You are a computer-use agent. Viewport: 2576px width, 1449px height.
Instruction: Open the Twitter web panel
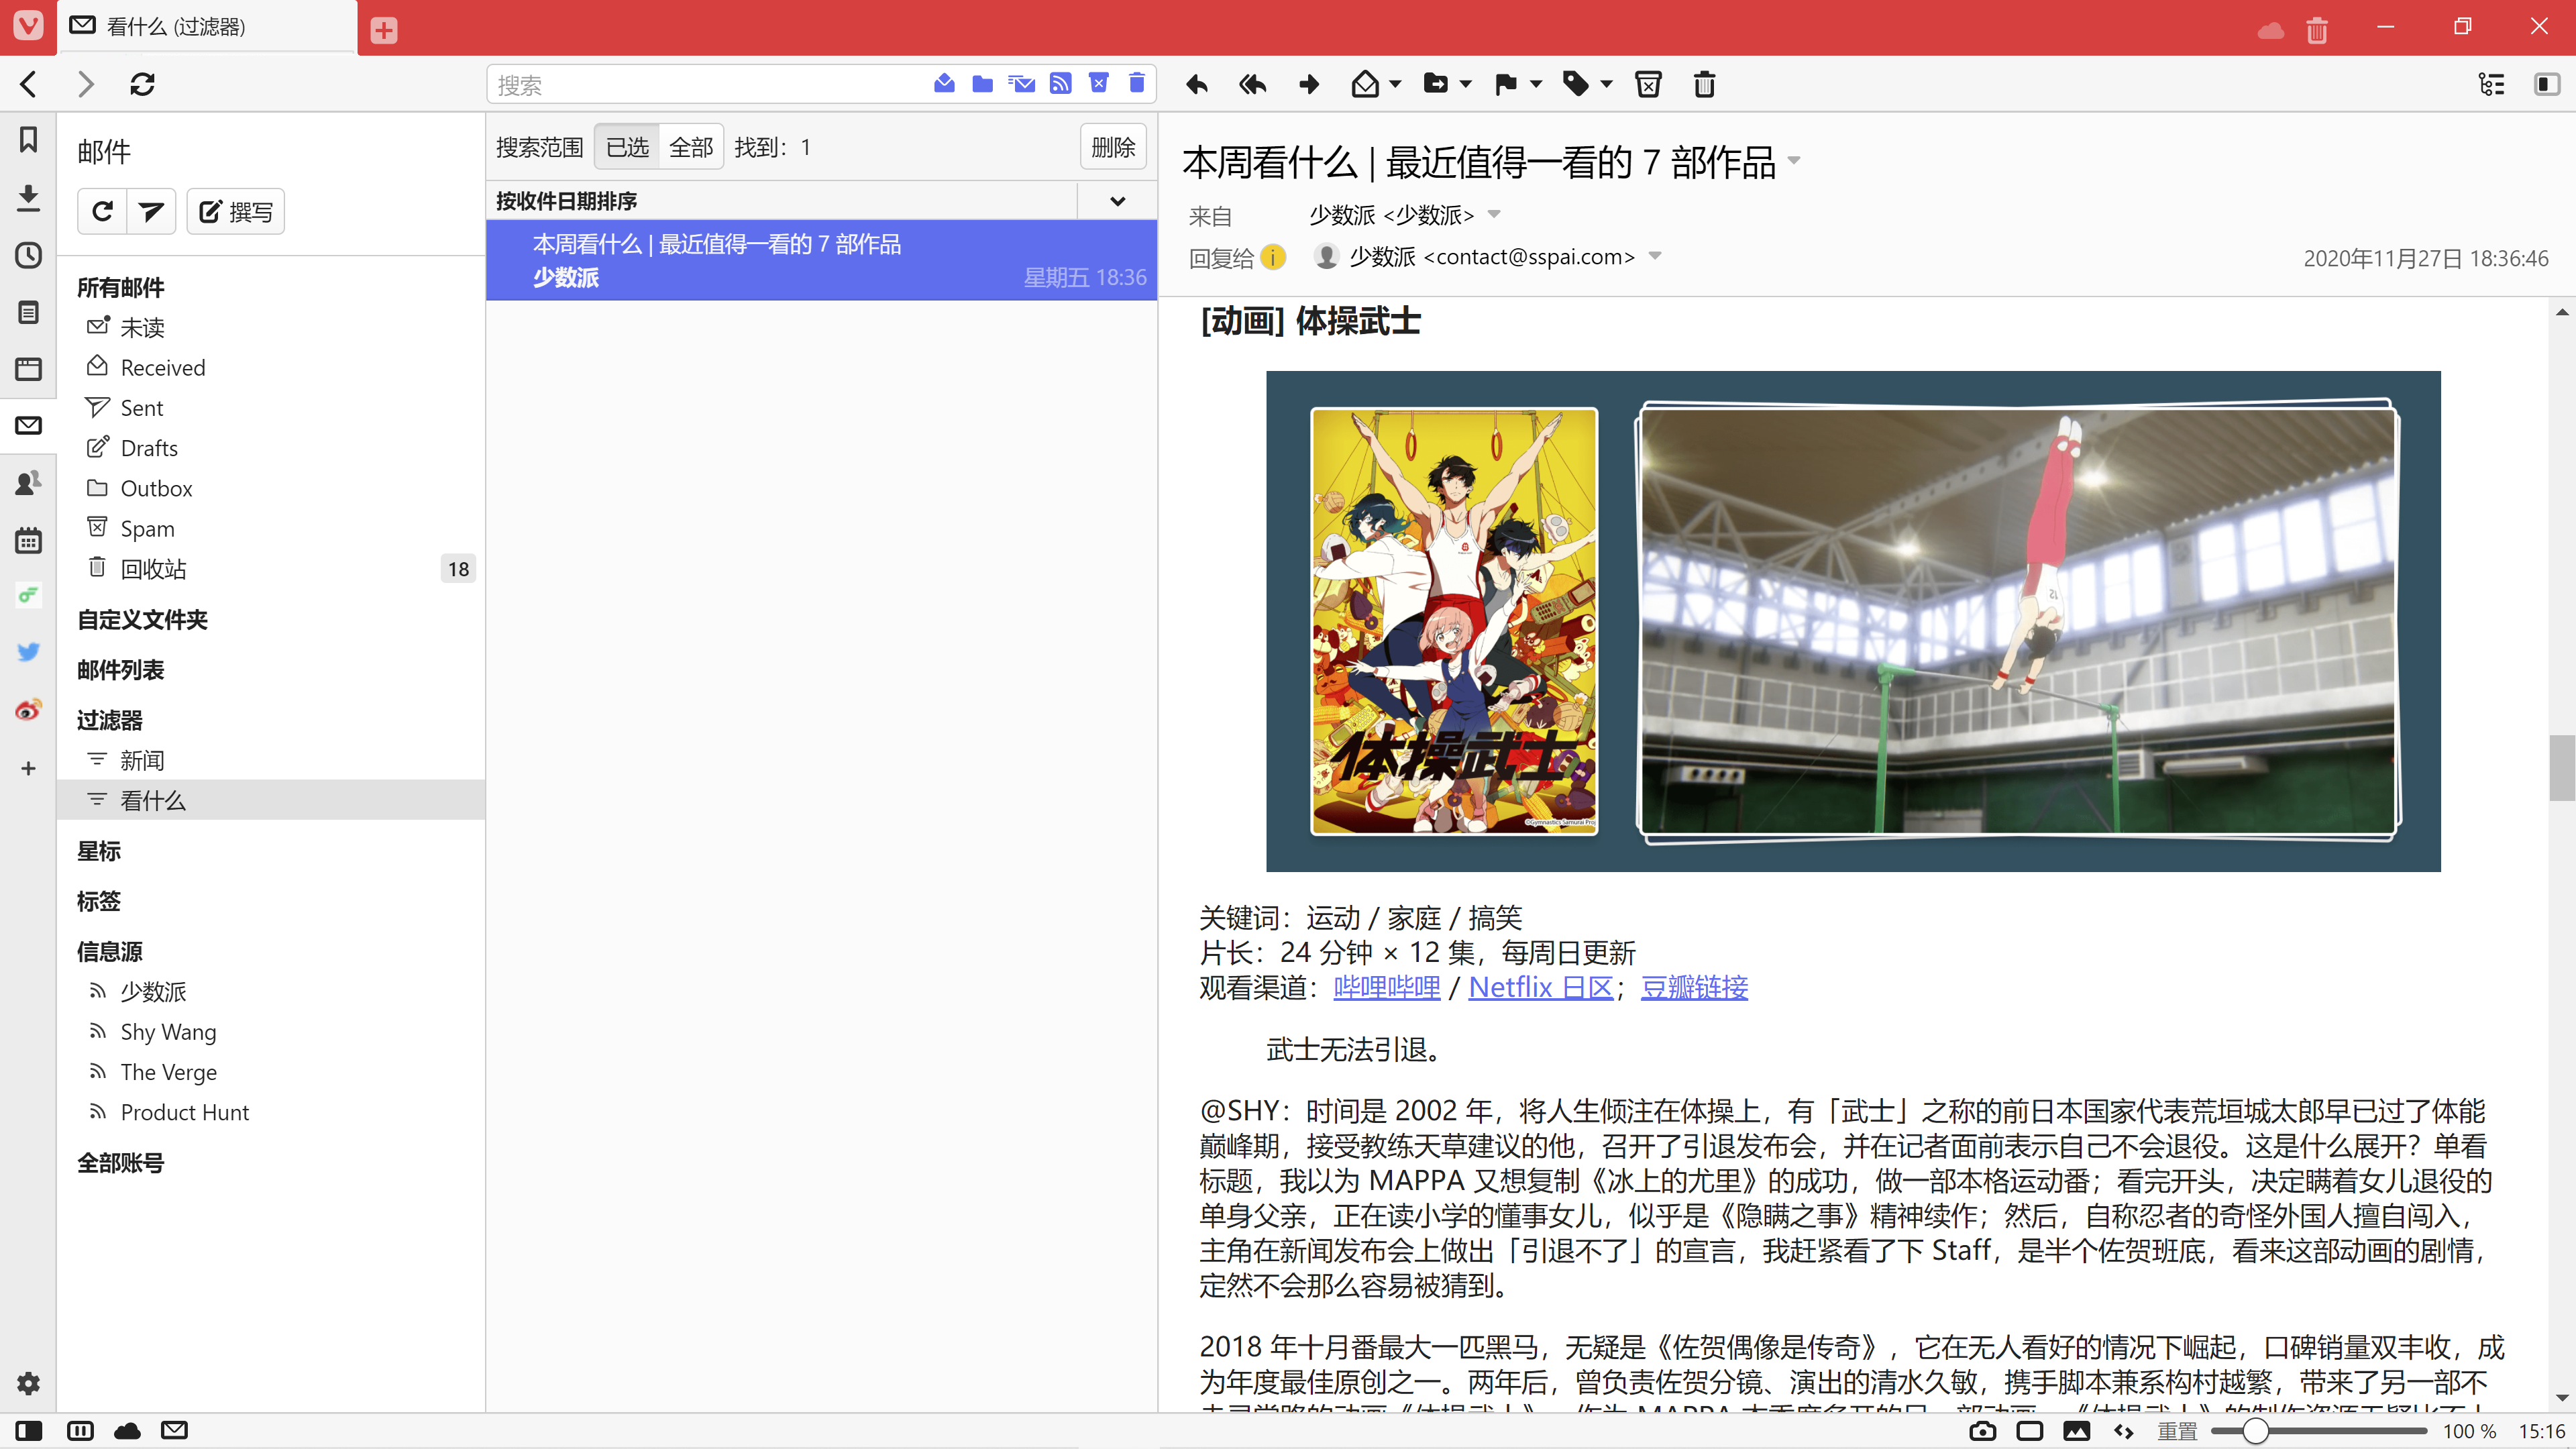[x=28, y=652]
